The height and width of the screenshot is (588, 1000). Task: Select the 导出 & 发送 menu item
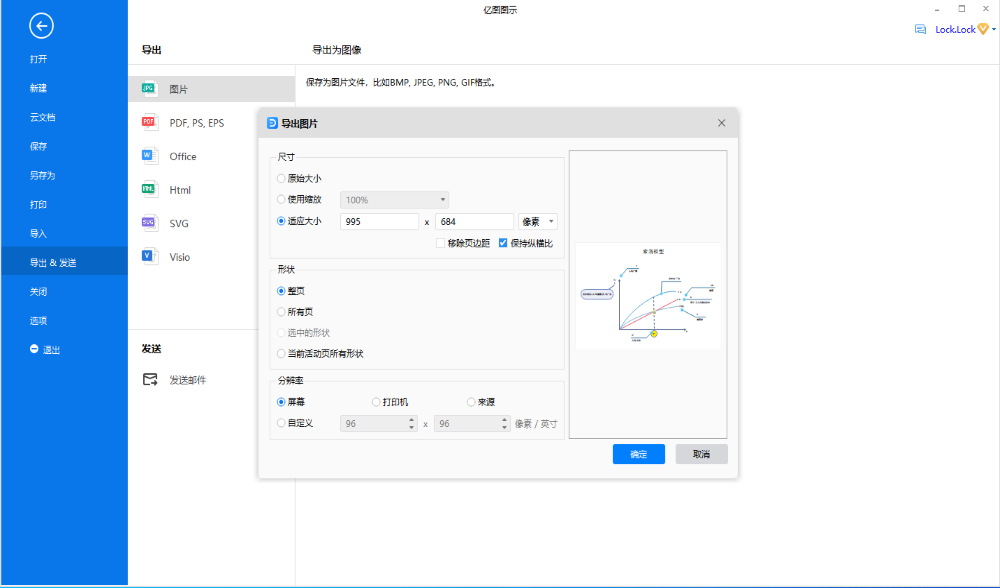(64, 262)
